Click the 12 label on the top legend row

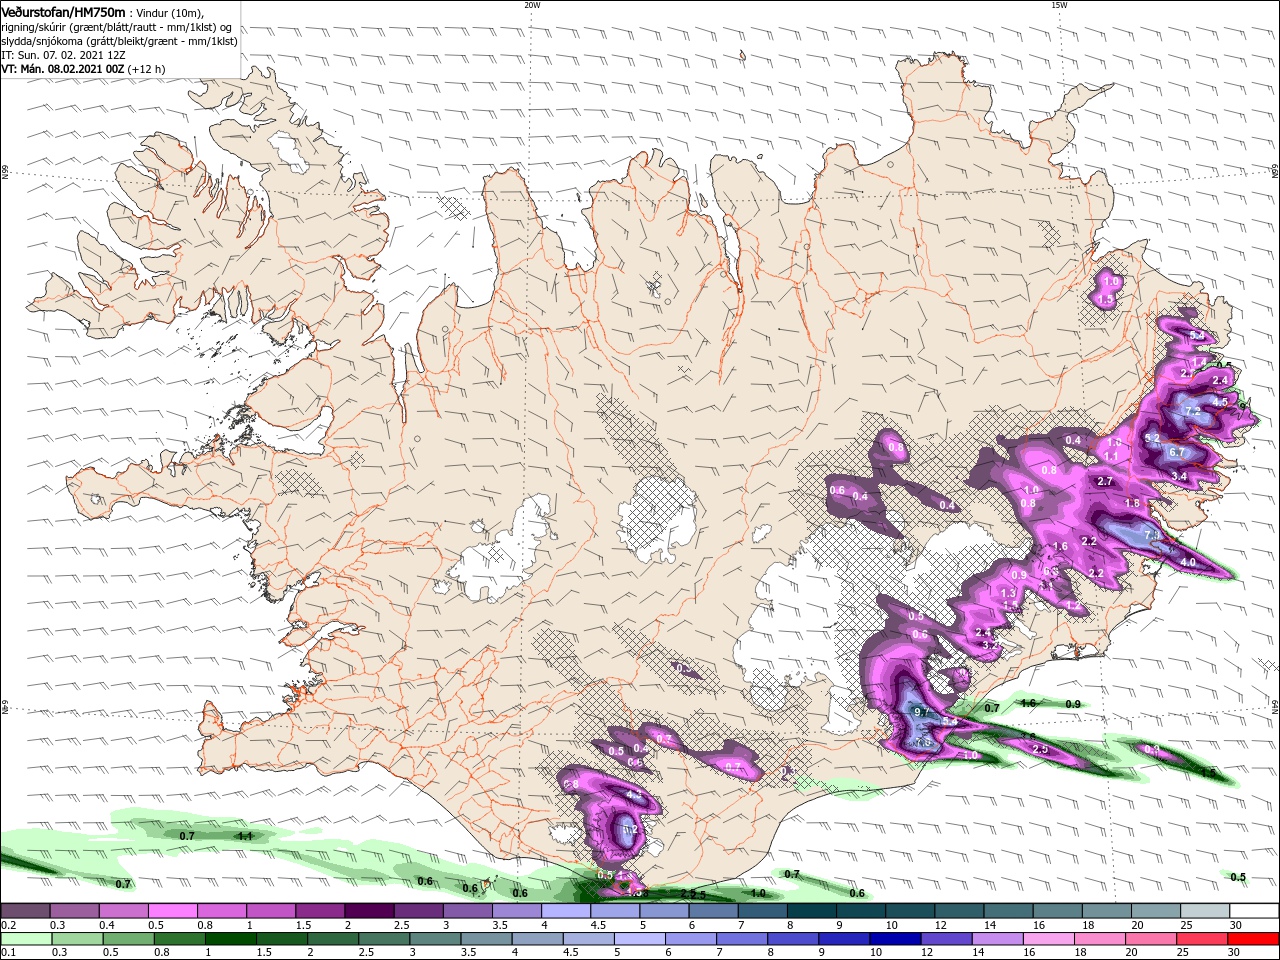939,925
